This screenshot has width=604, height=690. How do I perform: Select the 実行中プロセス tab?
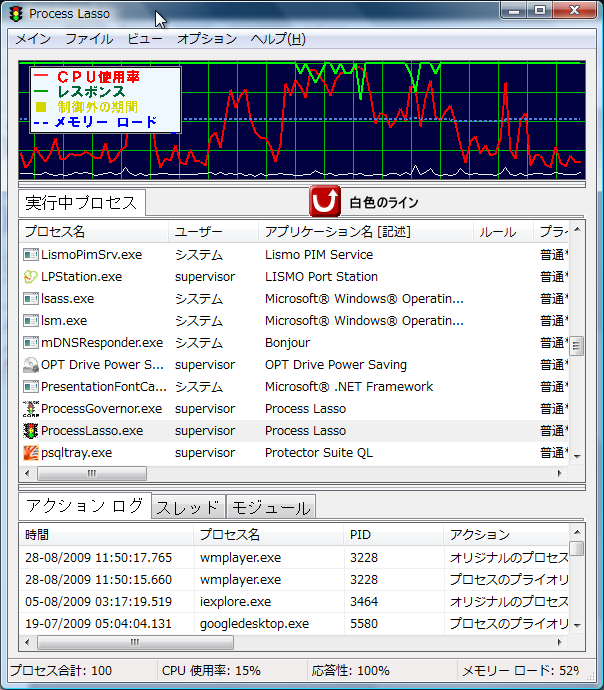point(82,203)
